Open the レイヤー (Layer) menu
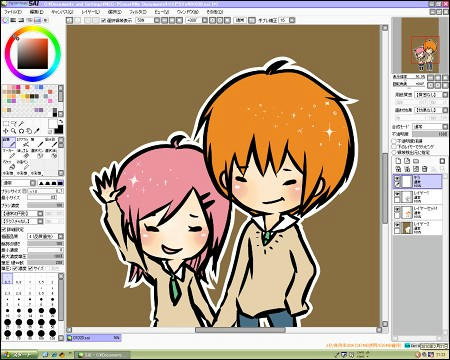This screenshot has width=450, height=360. tap(90, 12)
